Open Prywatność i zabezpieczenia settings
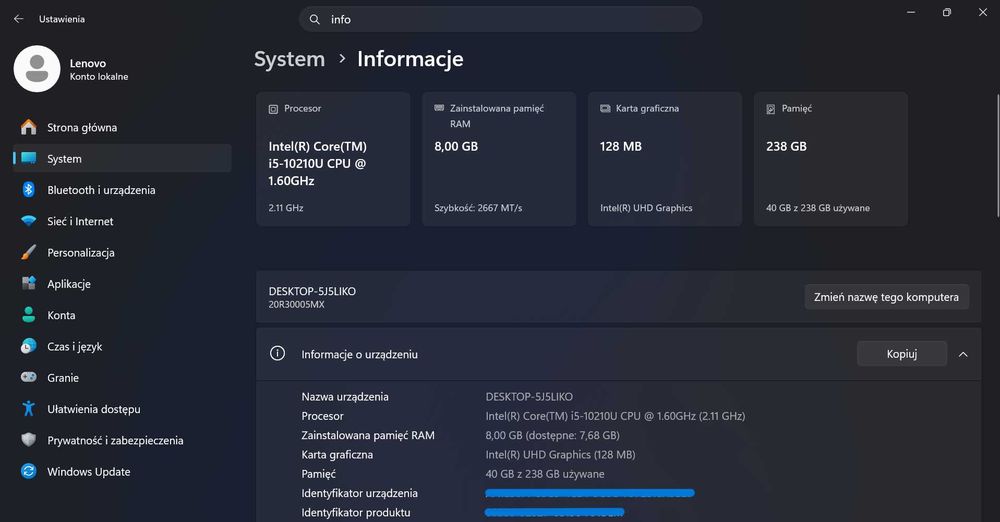1000x522 pixels. pyautogui.click(x=122, y=440)
